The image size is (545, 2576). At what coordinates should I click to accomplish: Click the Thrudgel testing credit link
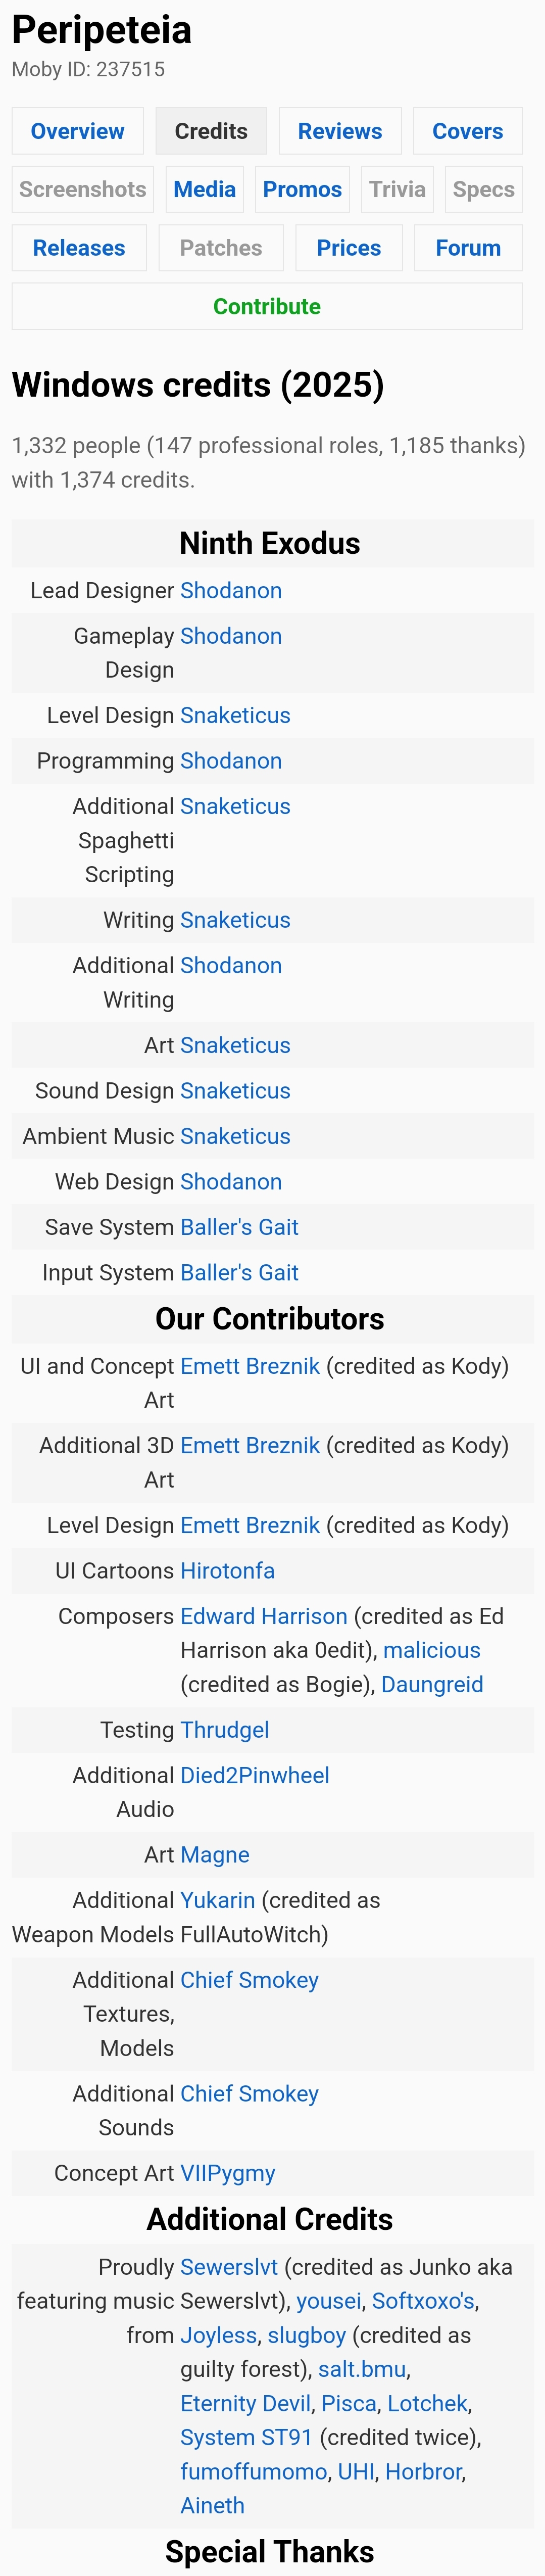(x=224, y=1730)
